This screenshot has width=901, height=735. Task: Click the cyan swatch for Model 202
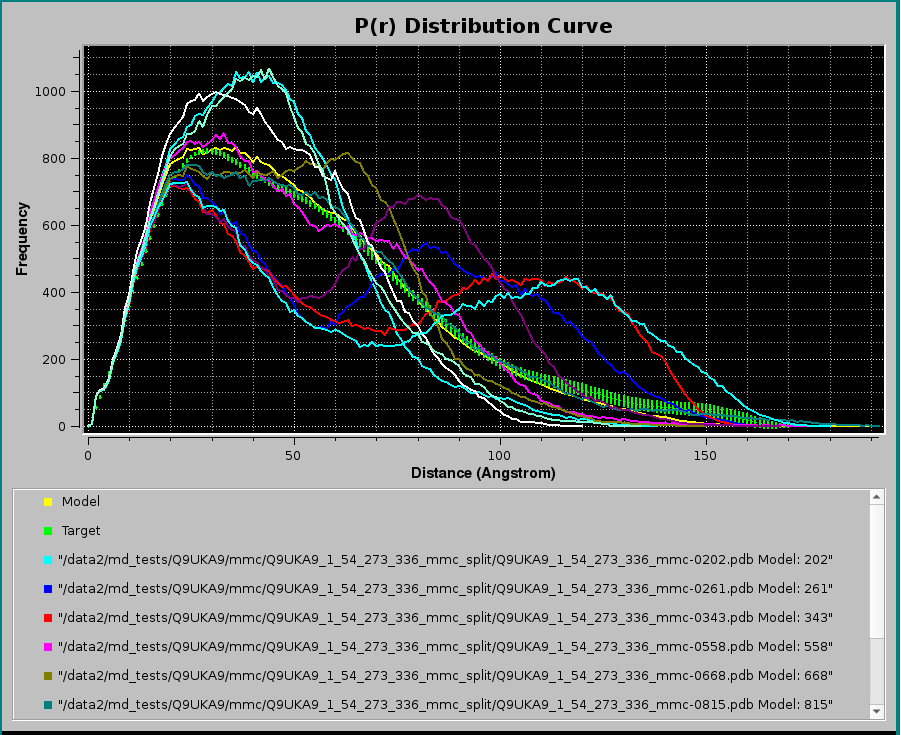(47, 560)
